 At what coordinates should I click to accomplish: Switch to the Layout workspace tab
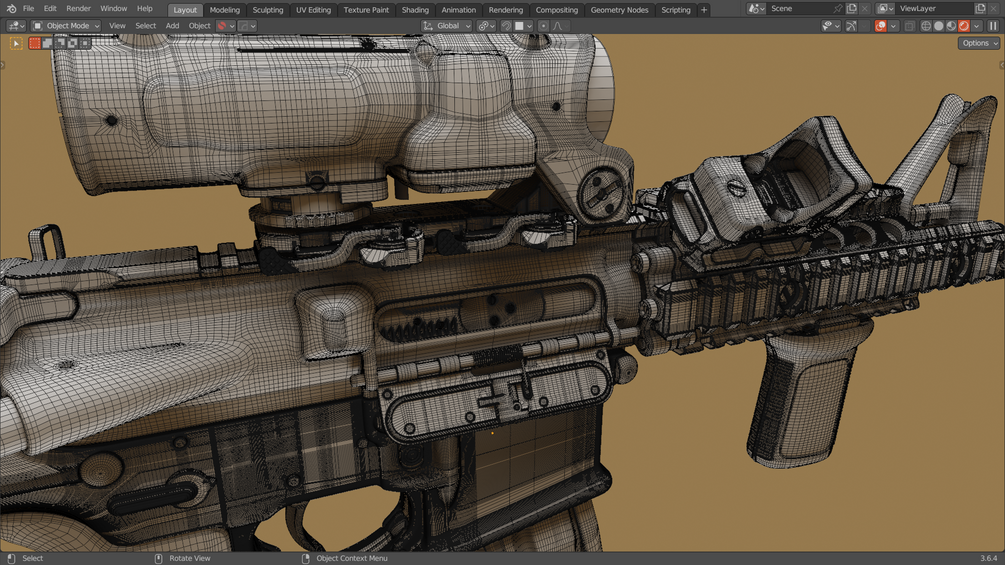185,10
